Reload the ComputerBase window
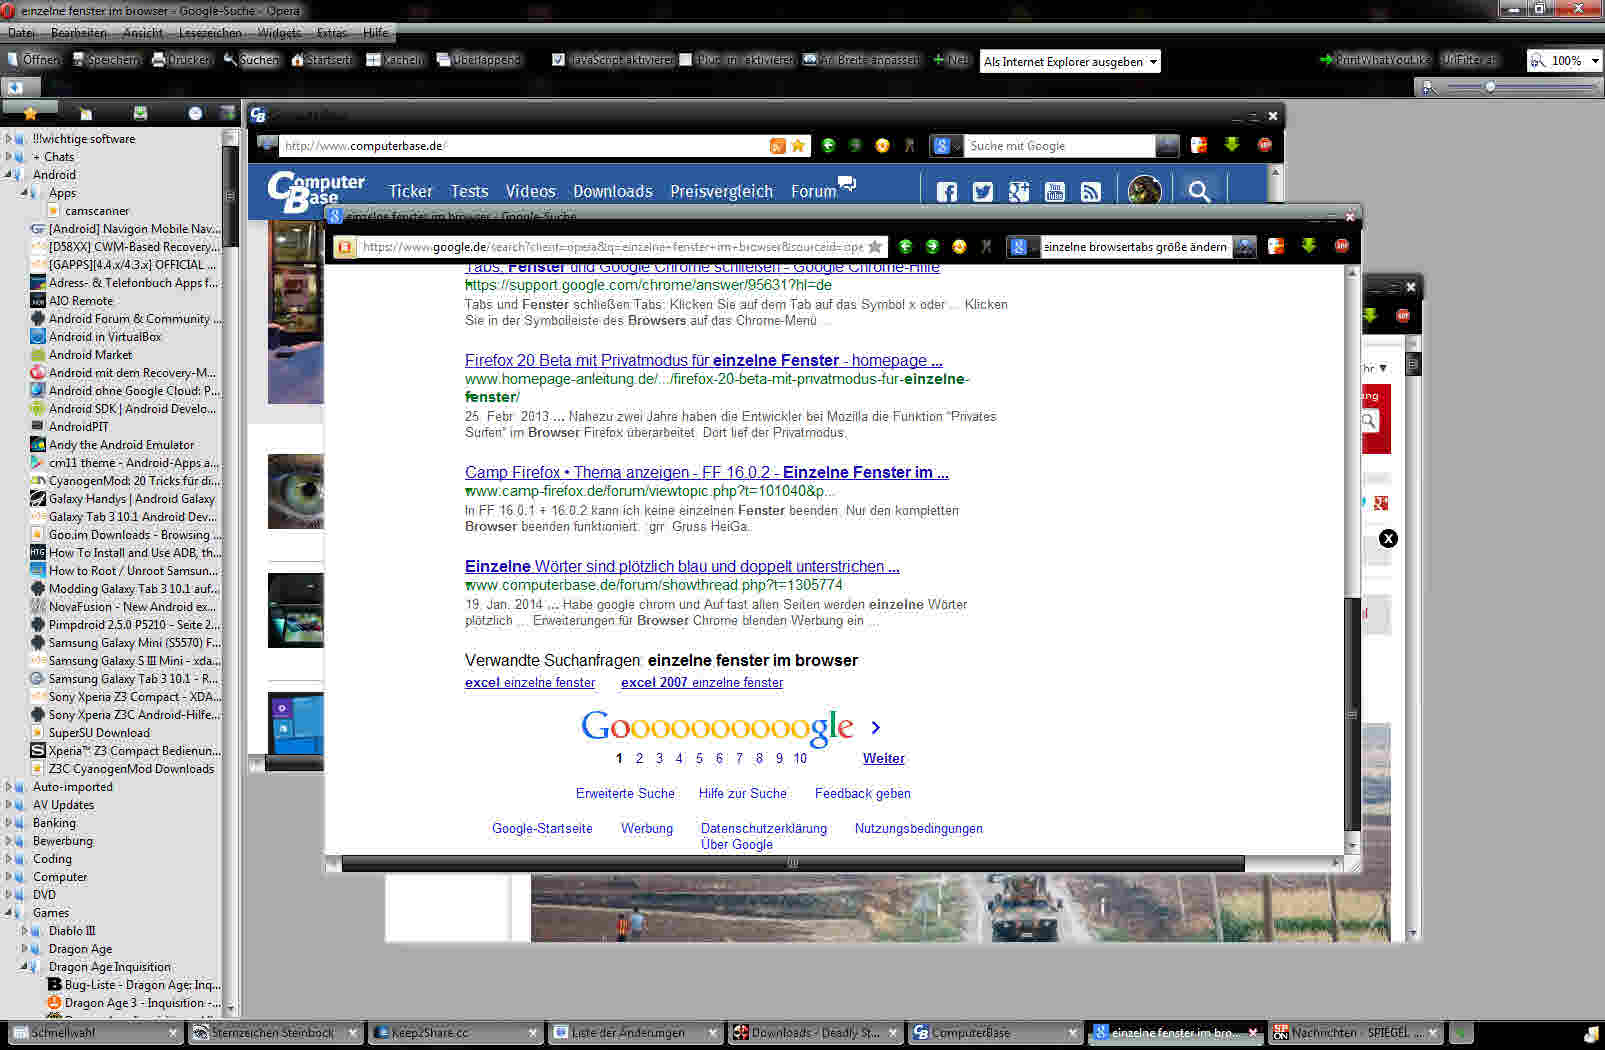 click(882, 146)
